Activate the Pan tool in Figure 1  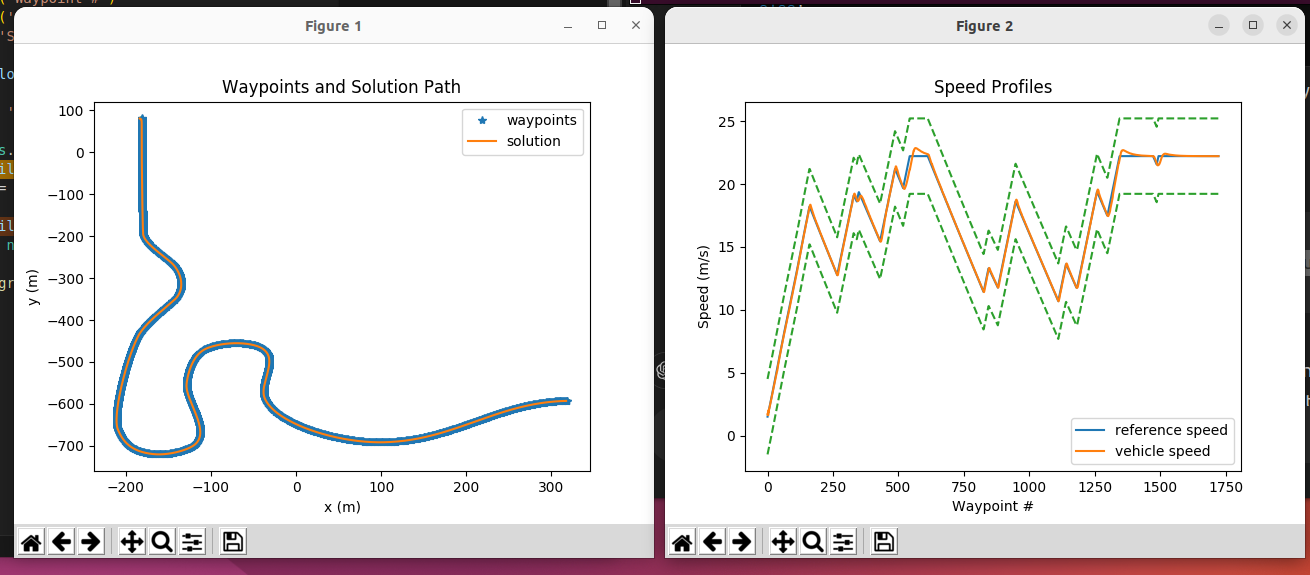point(131,542)
